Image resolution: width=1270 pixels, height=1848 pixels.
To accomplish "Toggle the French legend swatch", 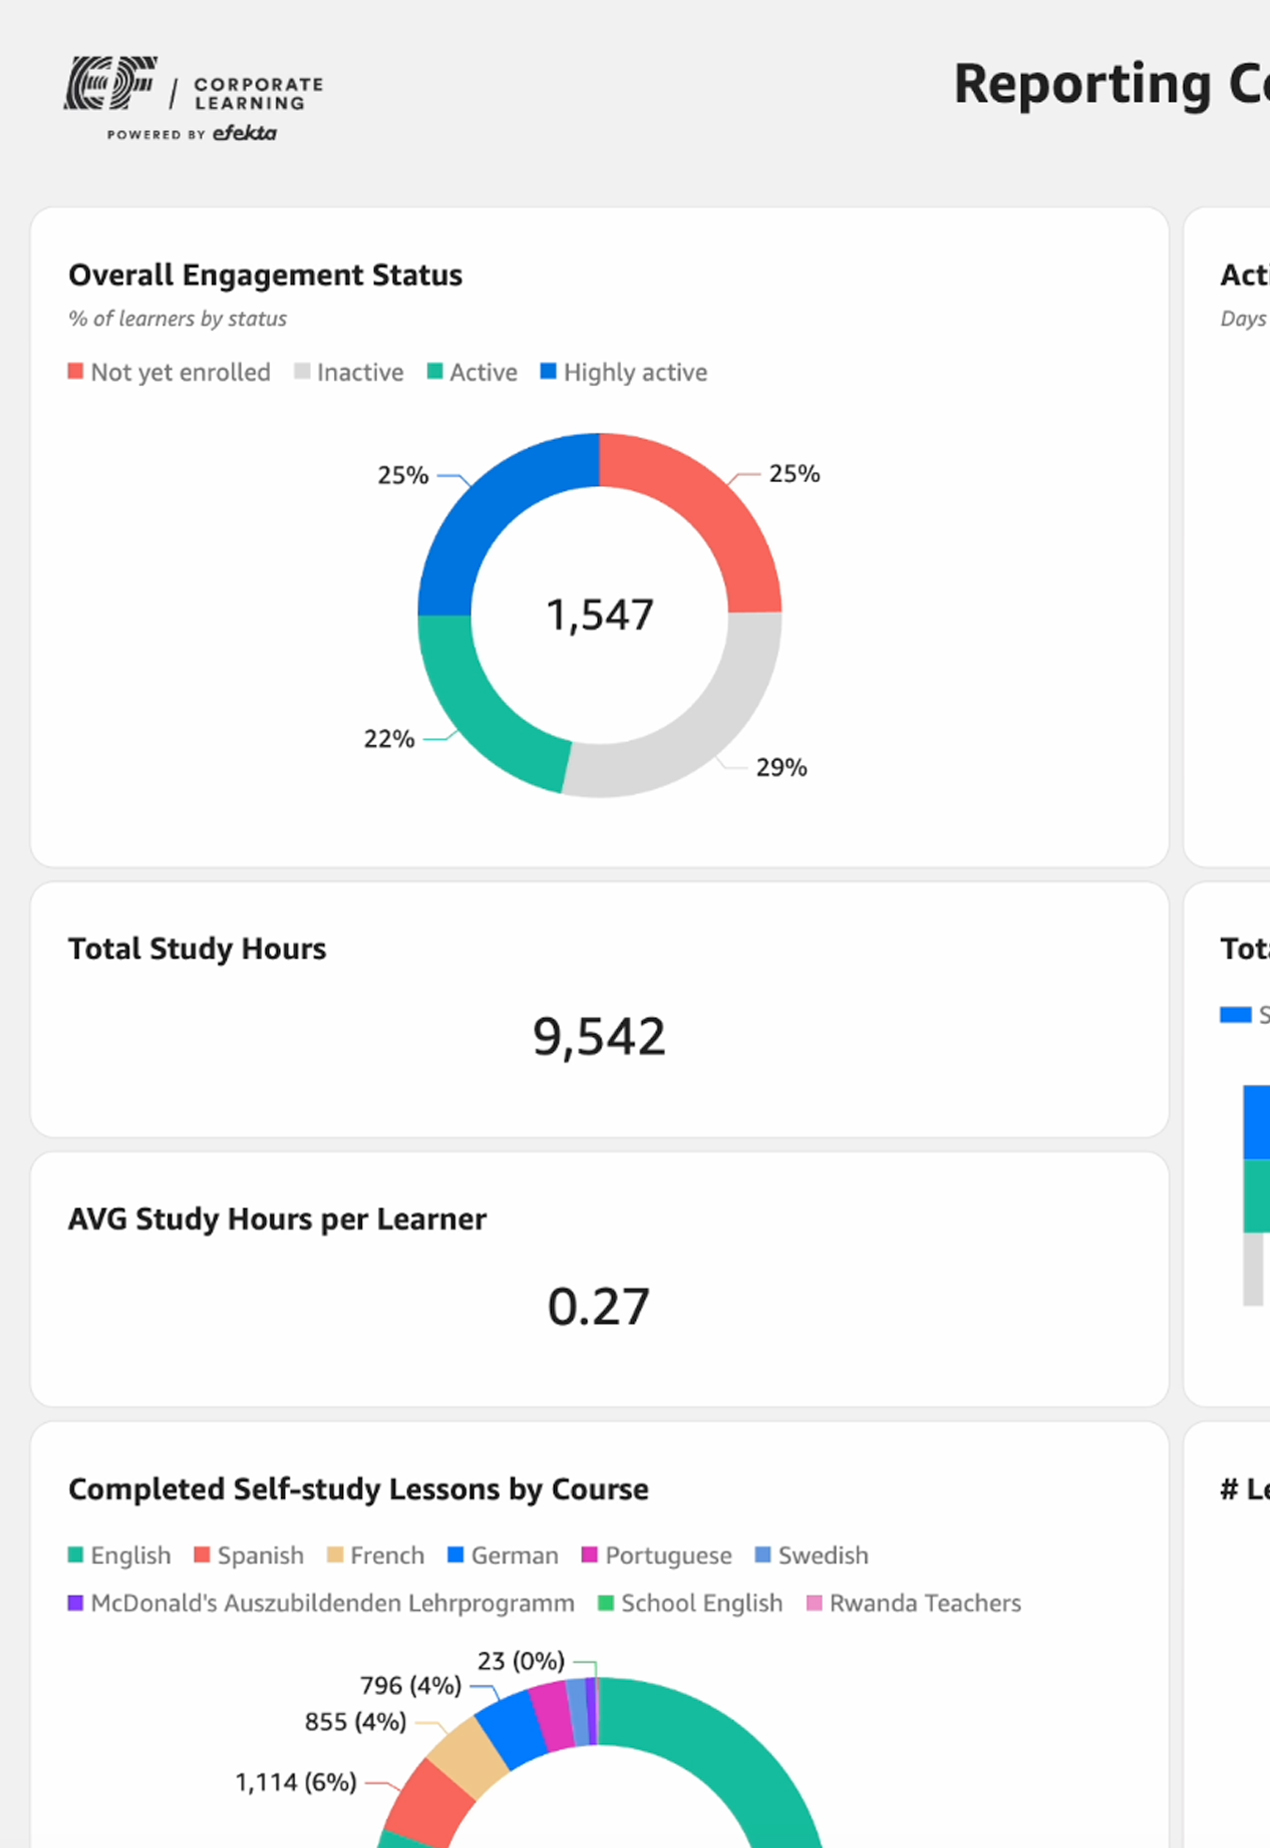I will [x=335, y=1555].
